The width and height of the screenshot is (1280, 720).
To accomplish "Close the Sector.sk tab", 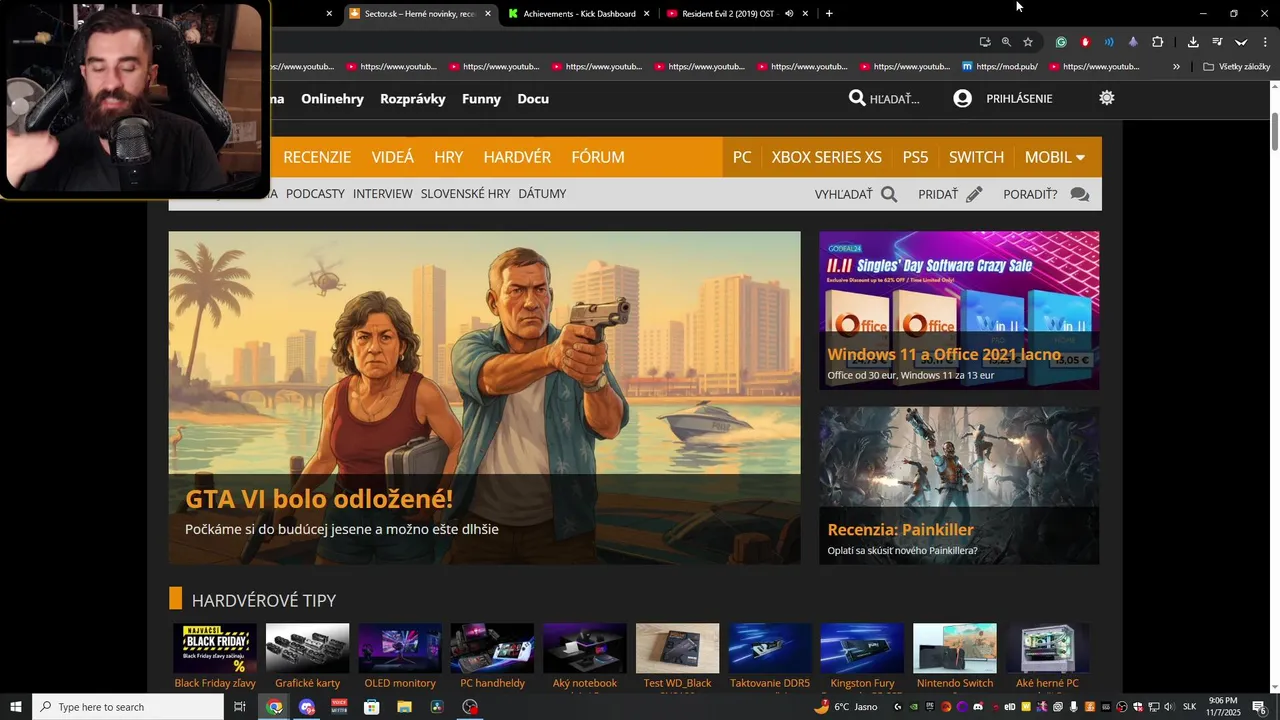I will click(488, 14).
